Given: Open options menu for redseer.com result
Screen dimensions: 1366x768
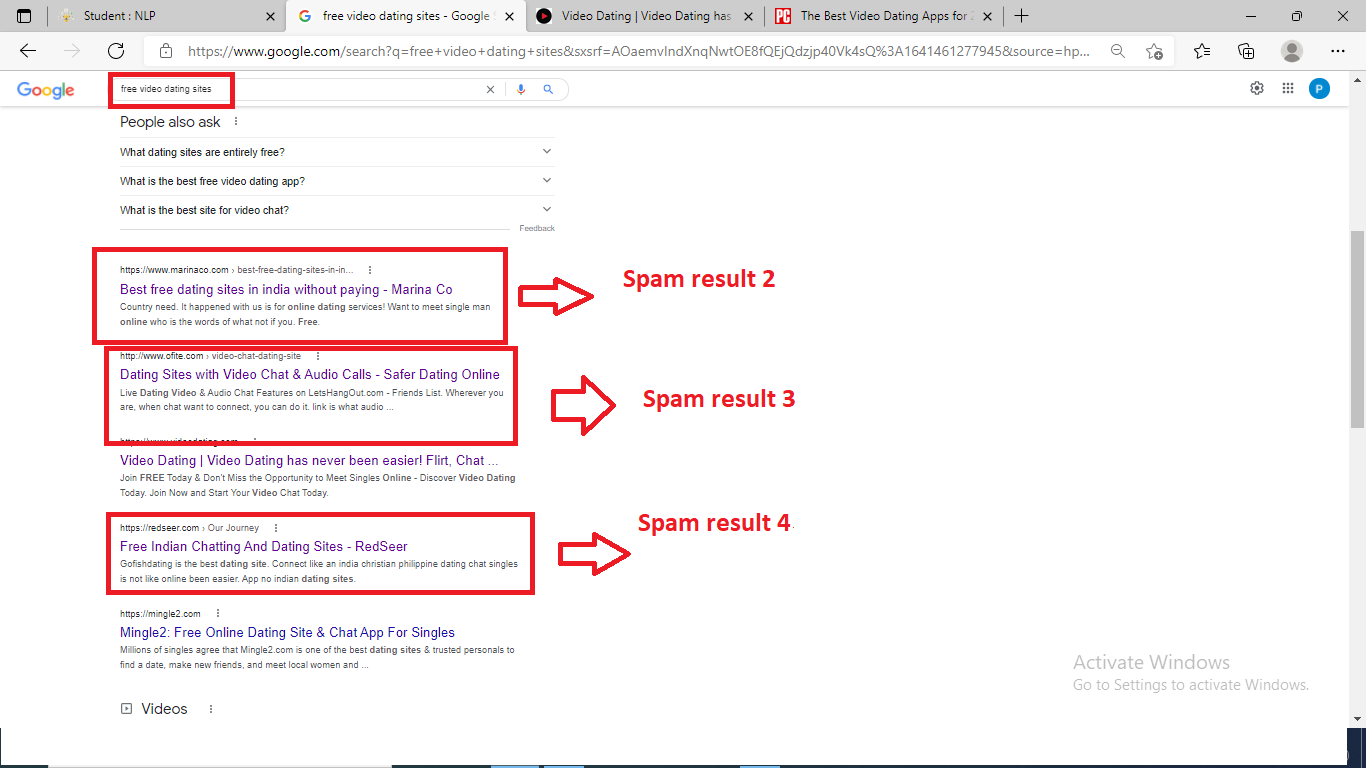Looking at the screenshot, I should click(276, 528).
